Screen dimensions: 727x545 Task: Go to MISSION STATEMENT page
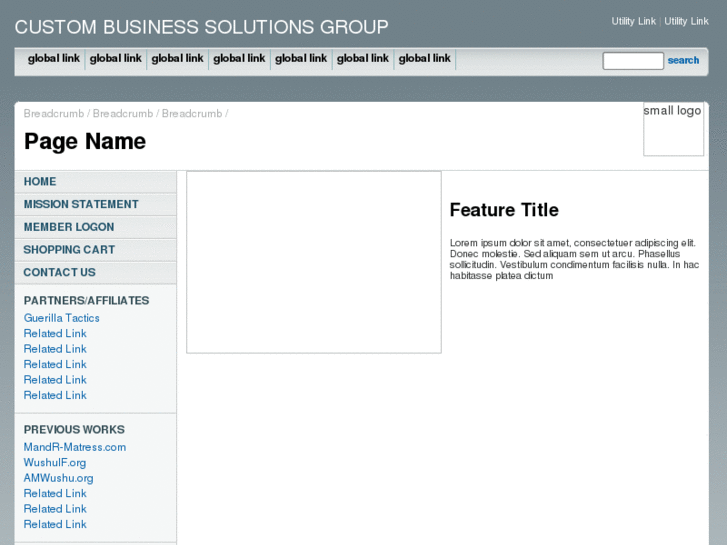tap(81, 204)
